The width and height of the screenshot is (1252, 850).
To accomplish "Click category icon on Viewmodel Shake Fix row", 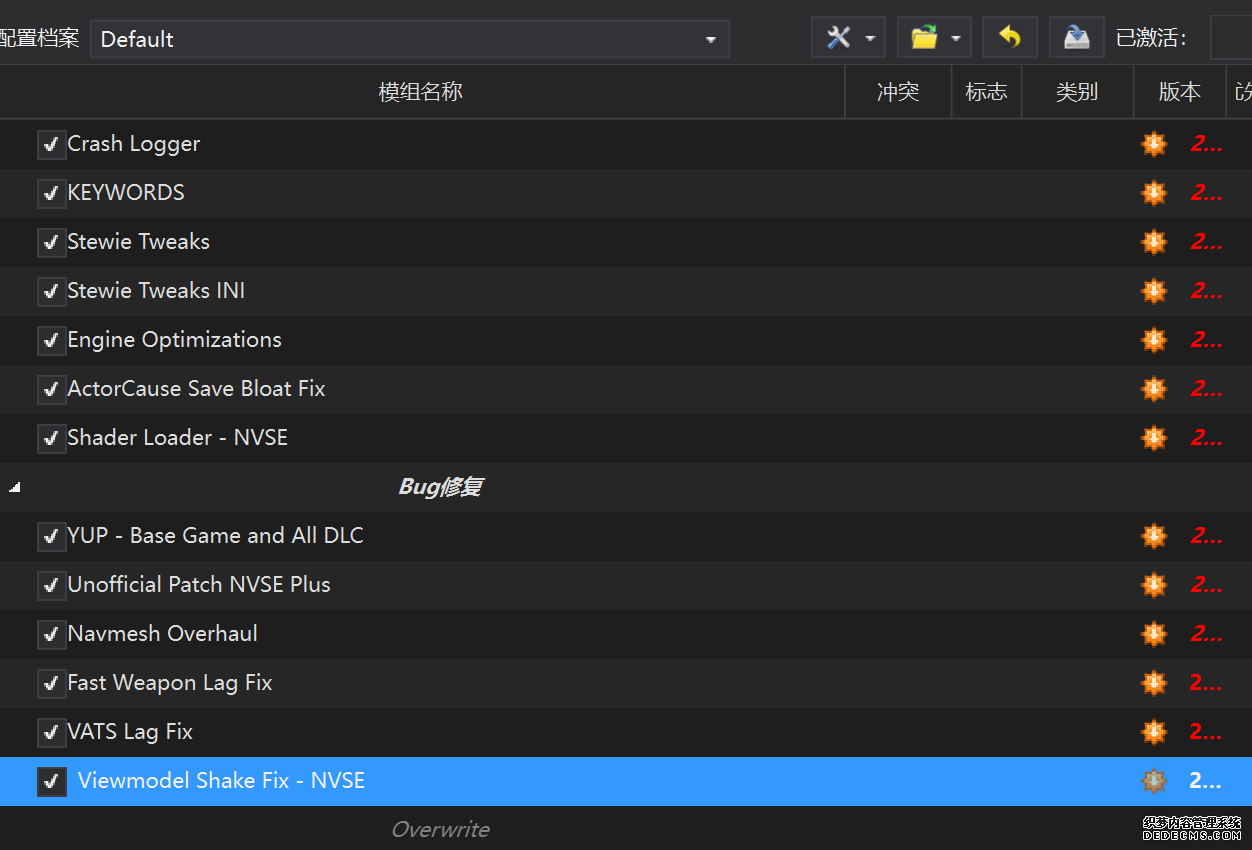I will 1154,781.
